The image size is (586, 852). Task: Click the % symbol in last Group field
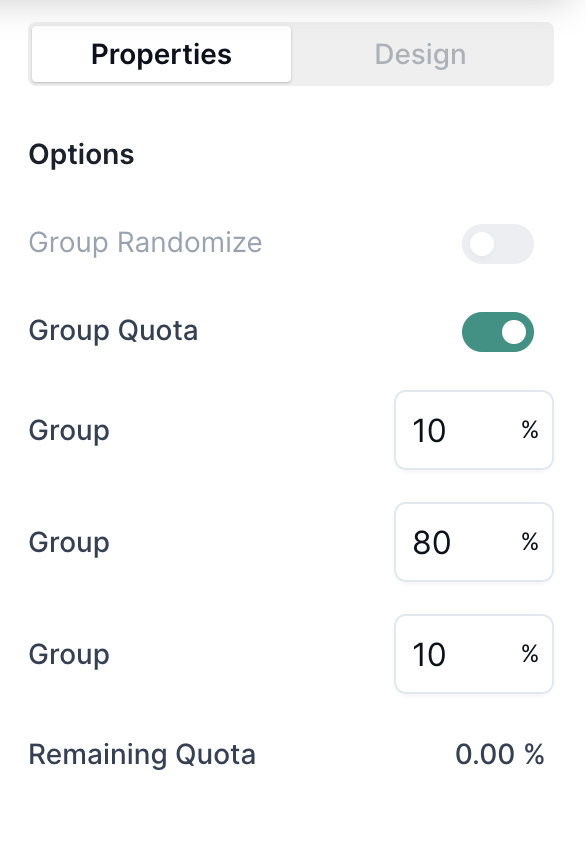coord(530,654)
